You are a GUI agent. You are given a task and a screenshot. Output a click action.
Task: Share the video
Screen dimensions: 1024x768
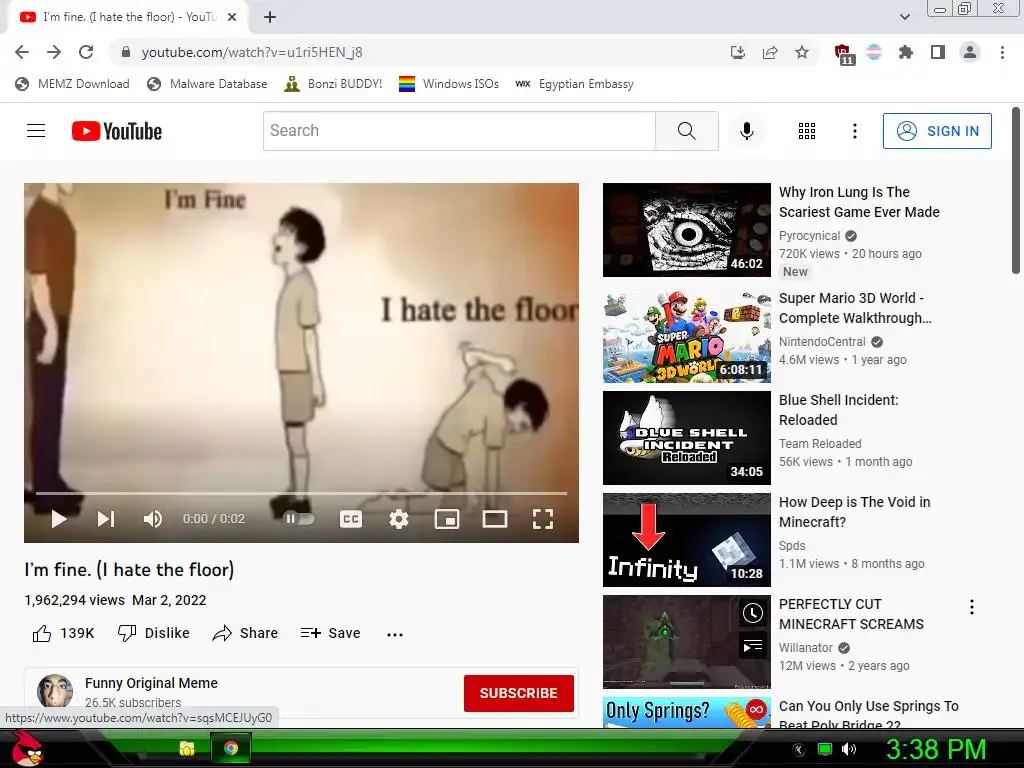click(245, 633)
